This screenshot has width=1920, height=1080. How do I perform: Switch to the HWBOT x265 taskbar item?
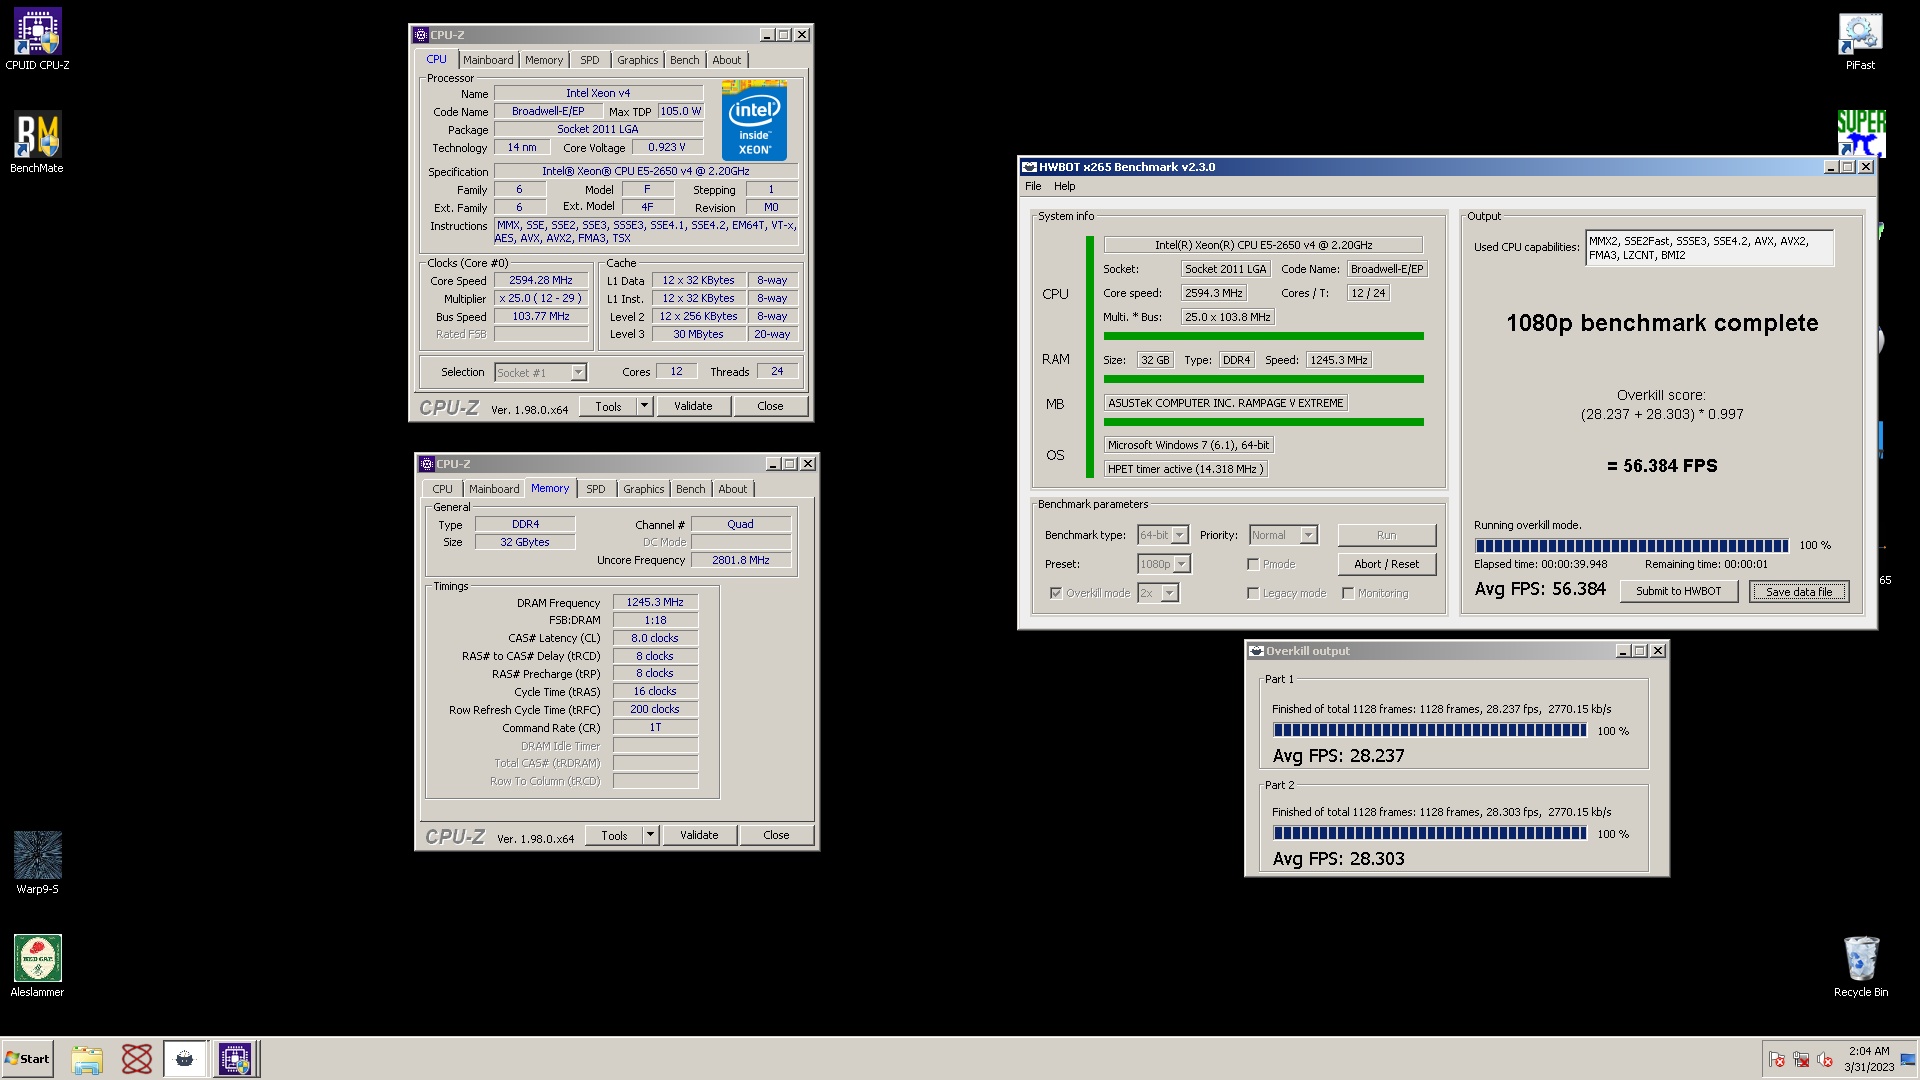185,1059
